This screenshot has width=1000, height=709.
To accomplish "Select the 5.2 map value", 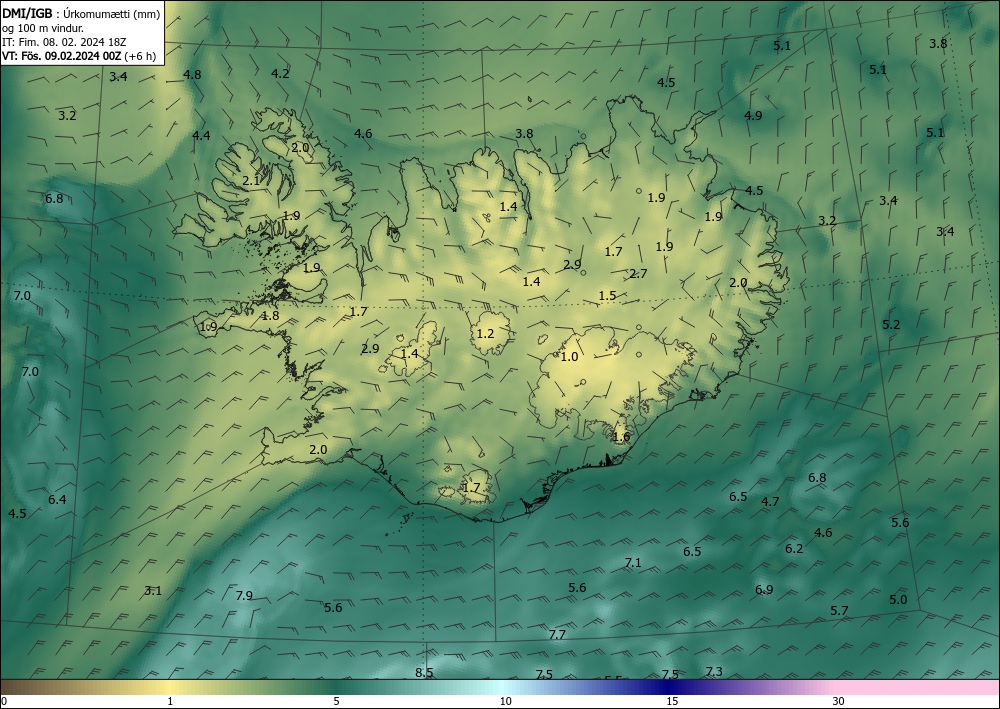I will pyautogui.click(x=891, y=325).
